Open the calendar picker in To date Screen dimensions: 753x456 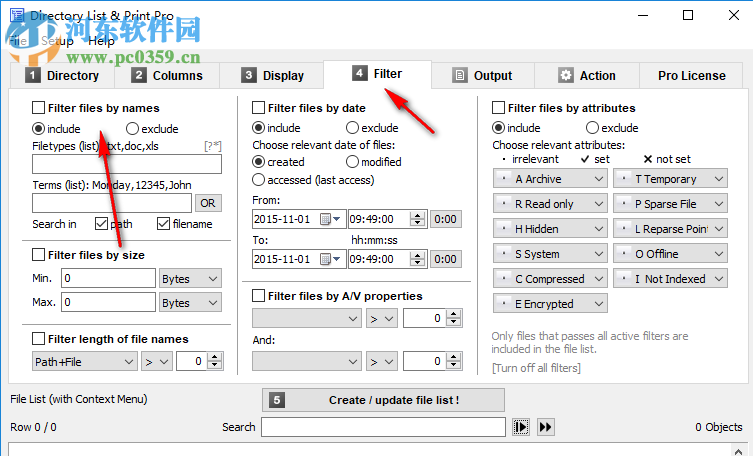330,259
